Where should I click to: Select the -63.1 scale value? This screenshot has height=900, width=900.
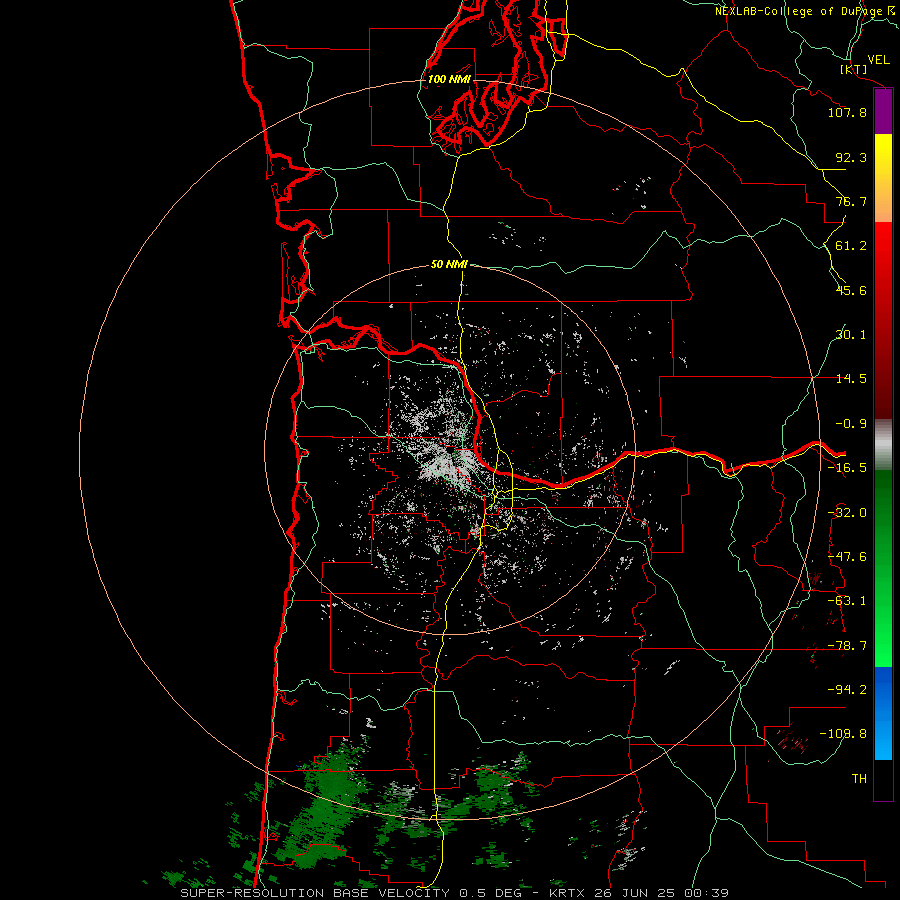847,601
